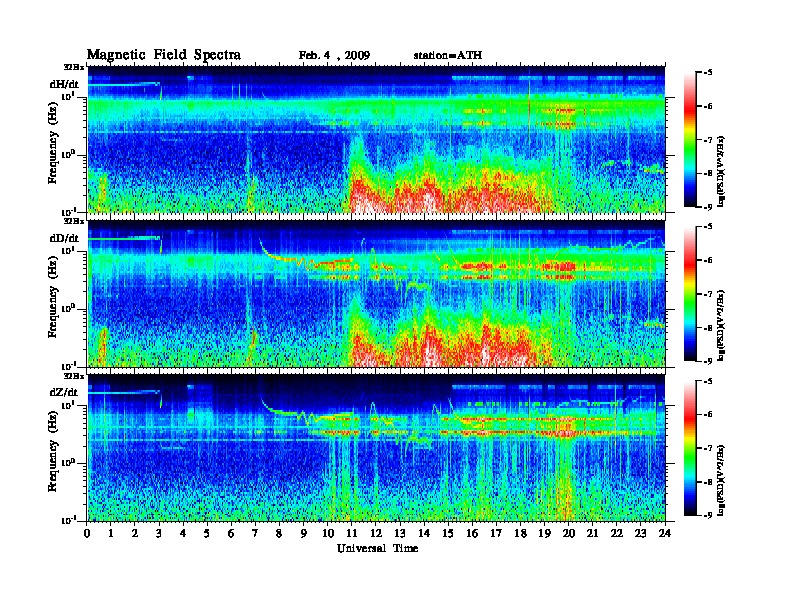
Task: Select the dD/dt panel label
Action: click(x=65, y=238)
